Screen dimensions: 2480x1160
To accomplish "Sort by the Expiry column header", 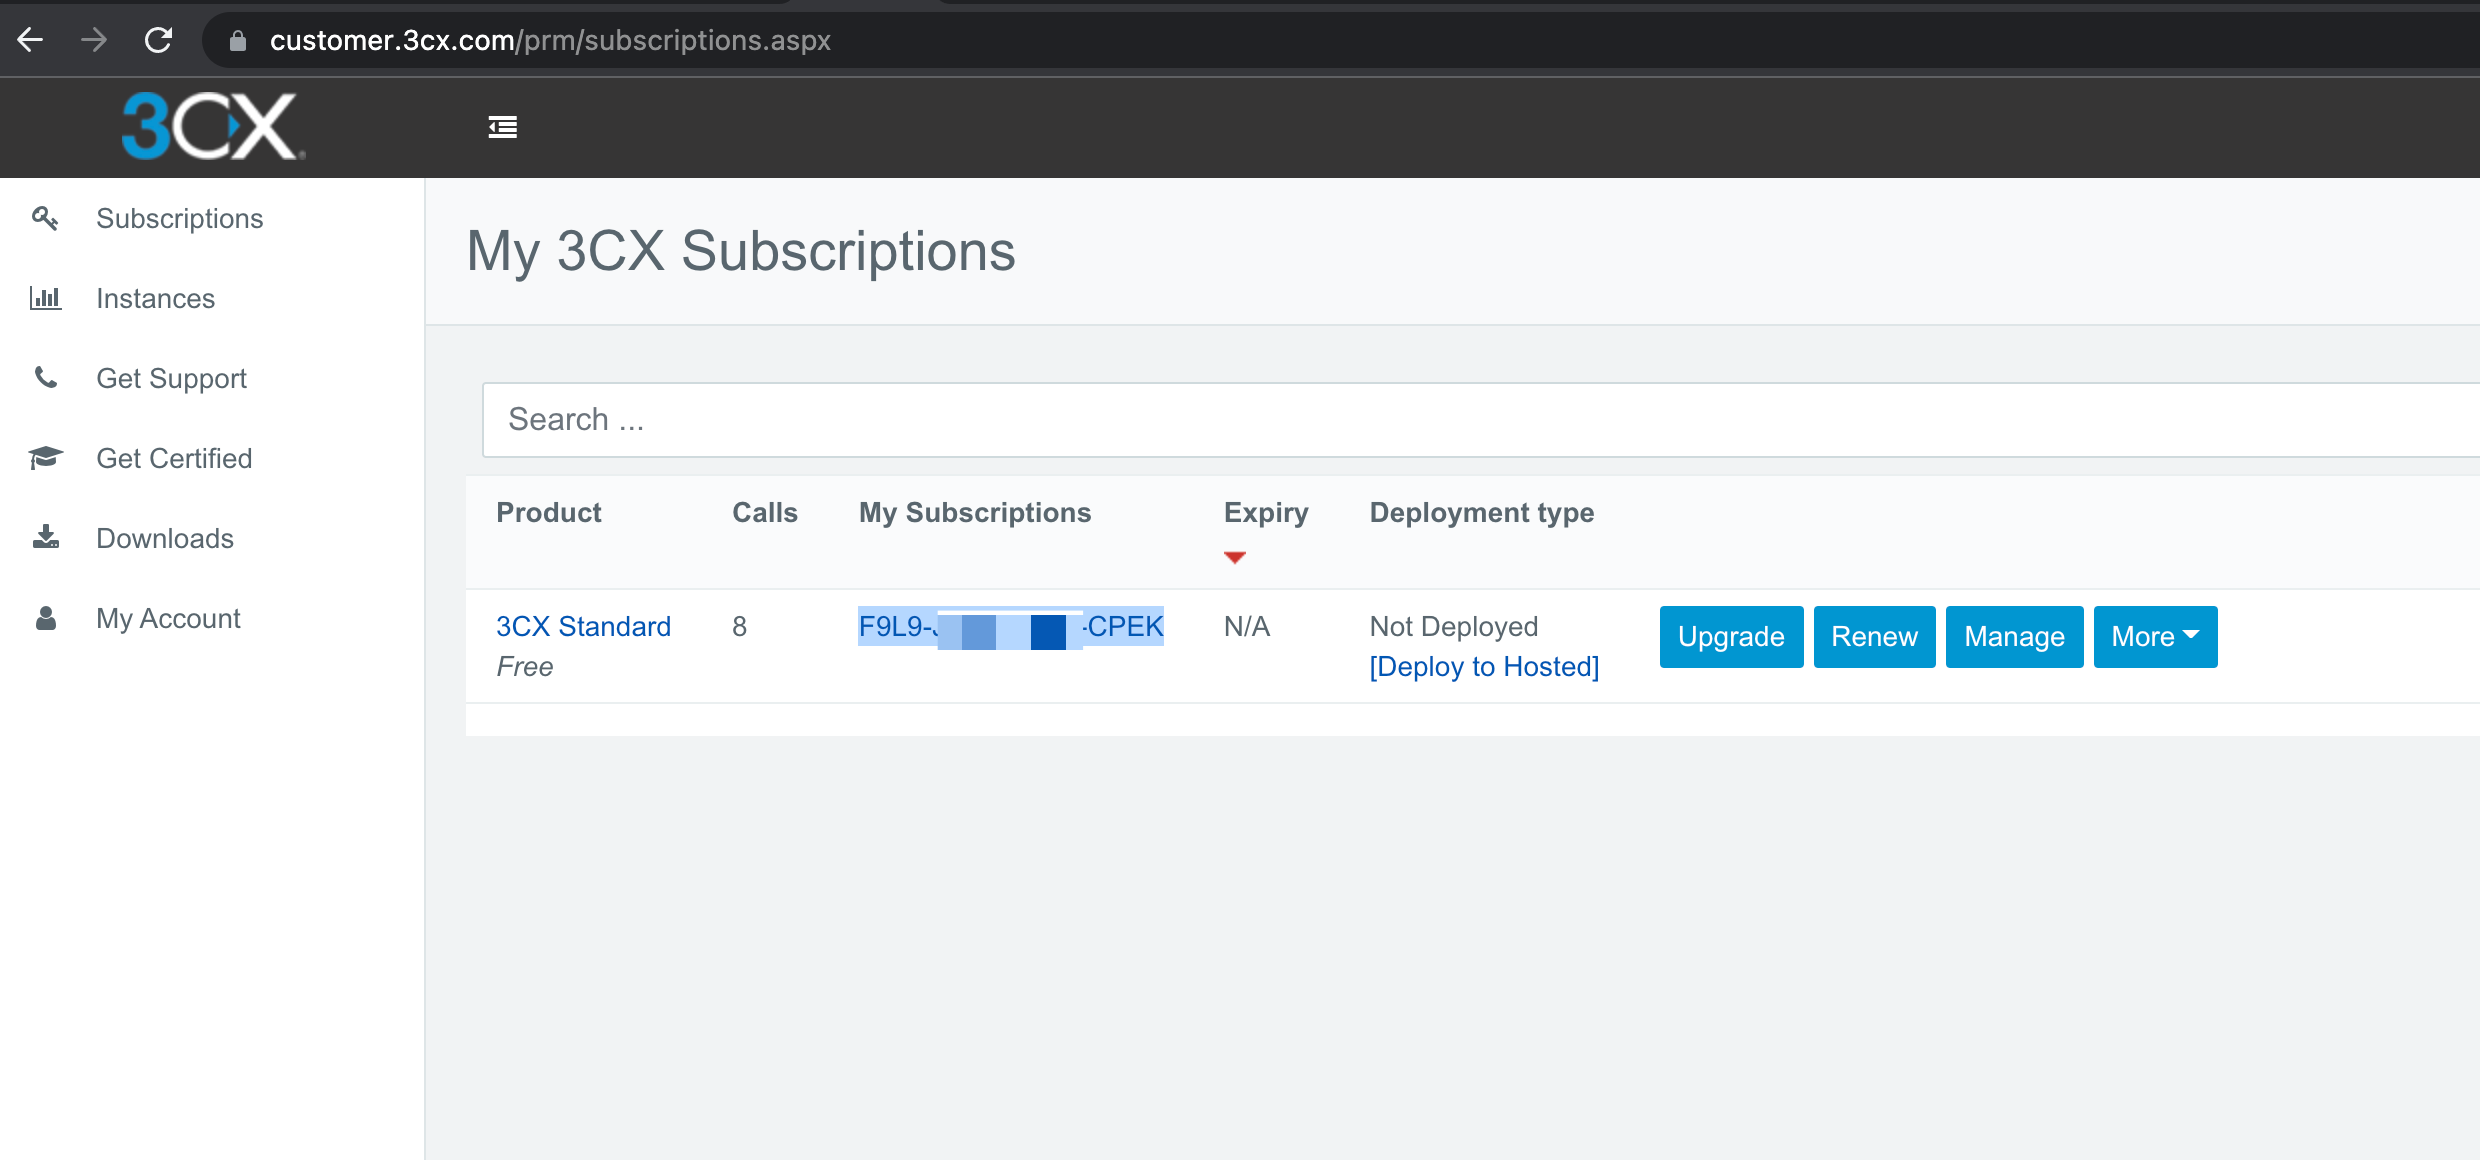I will [1266, 513].
